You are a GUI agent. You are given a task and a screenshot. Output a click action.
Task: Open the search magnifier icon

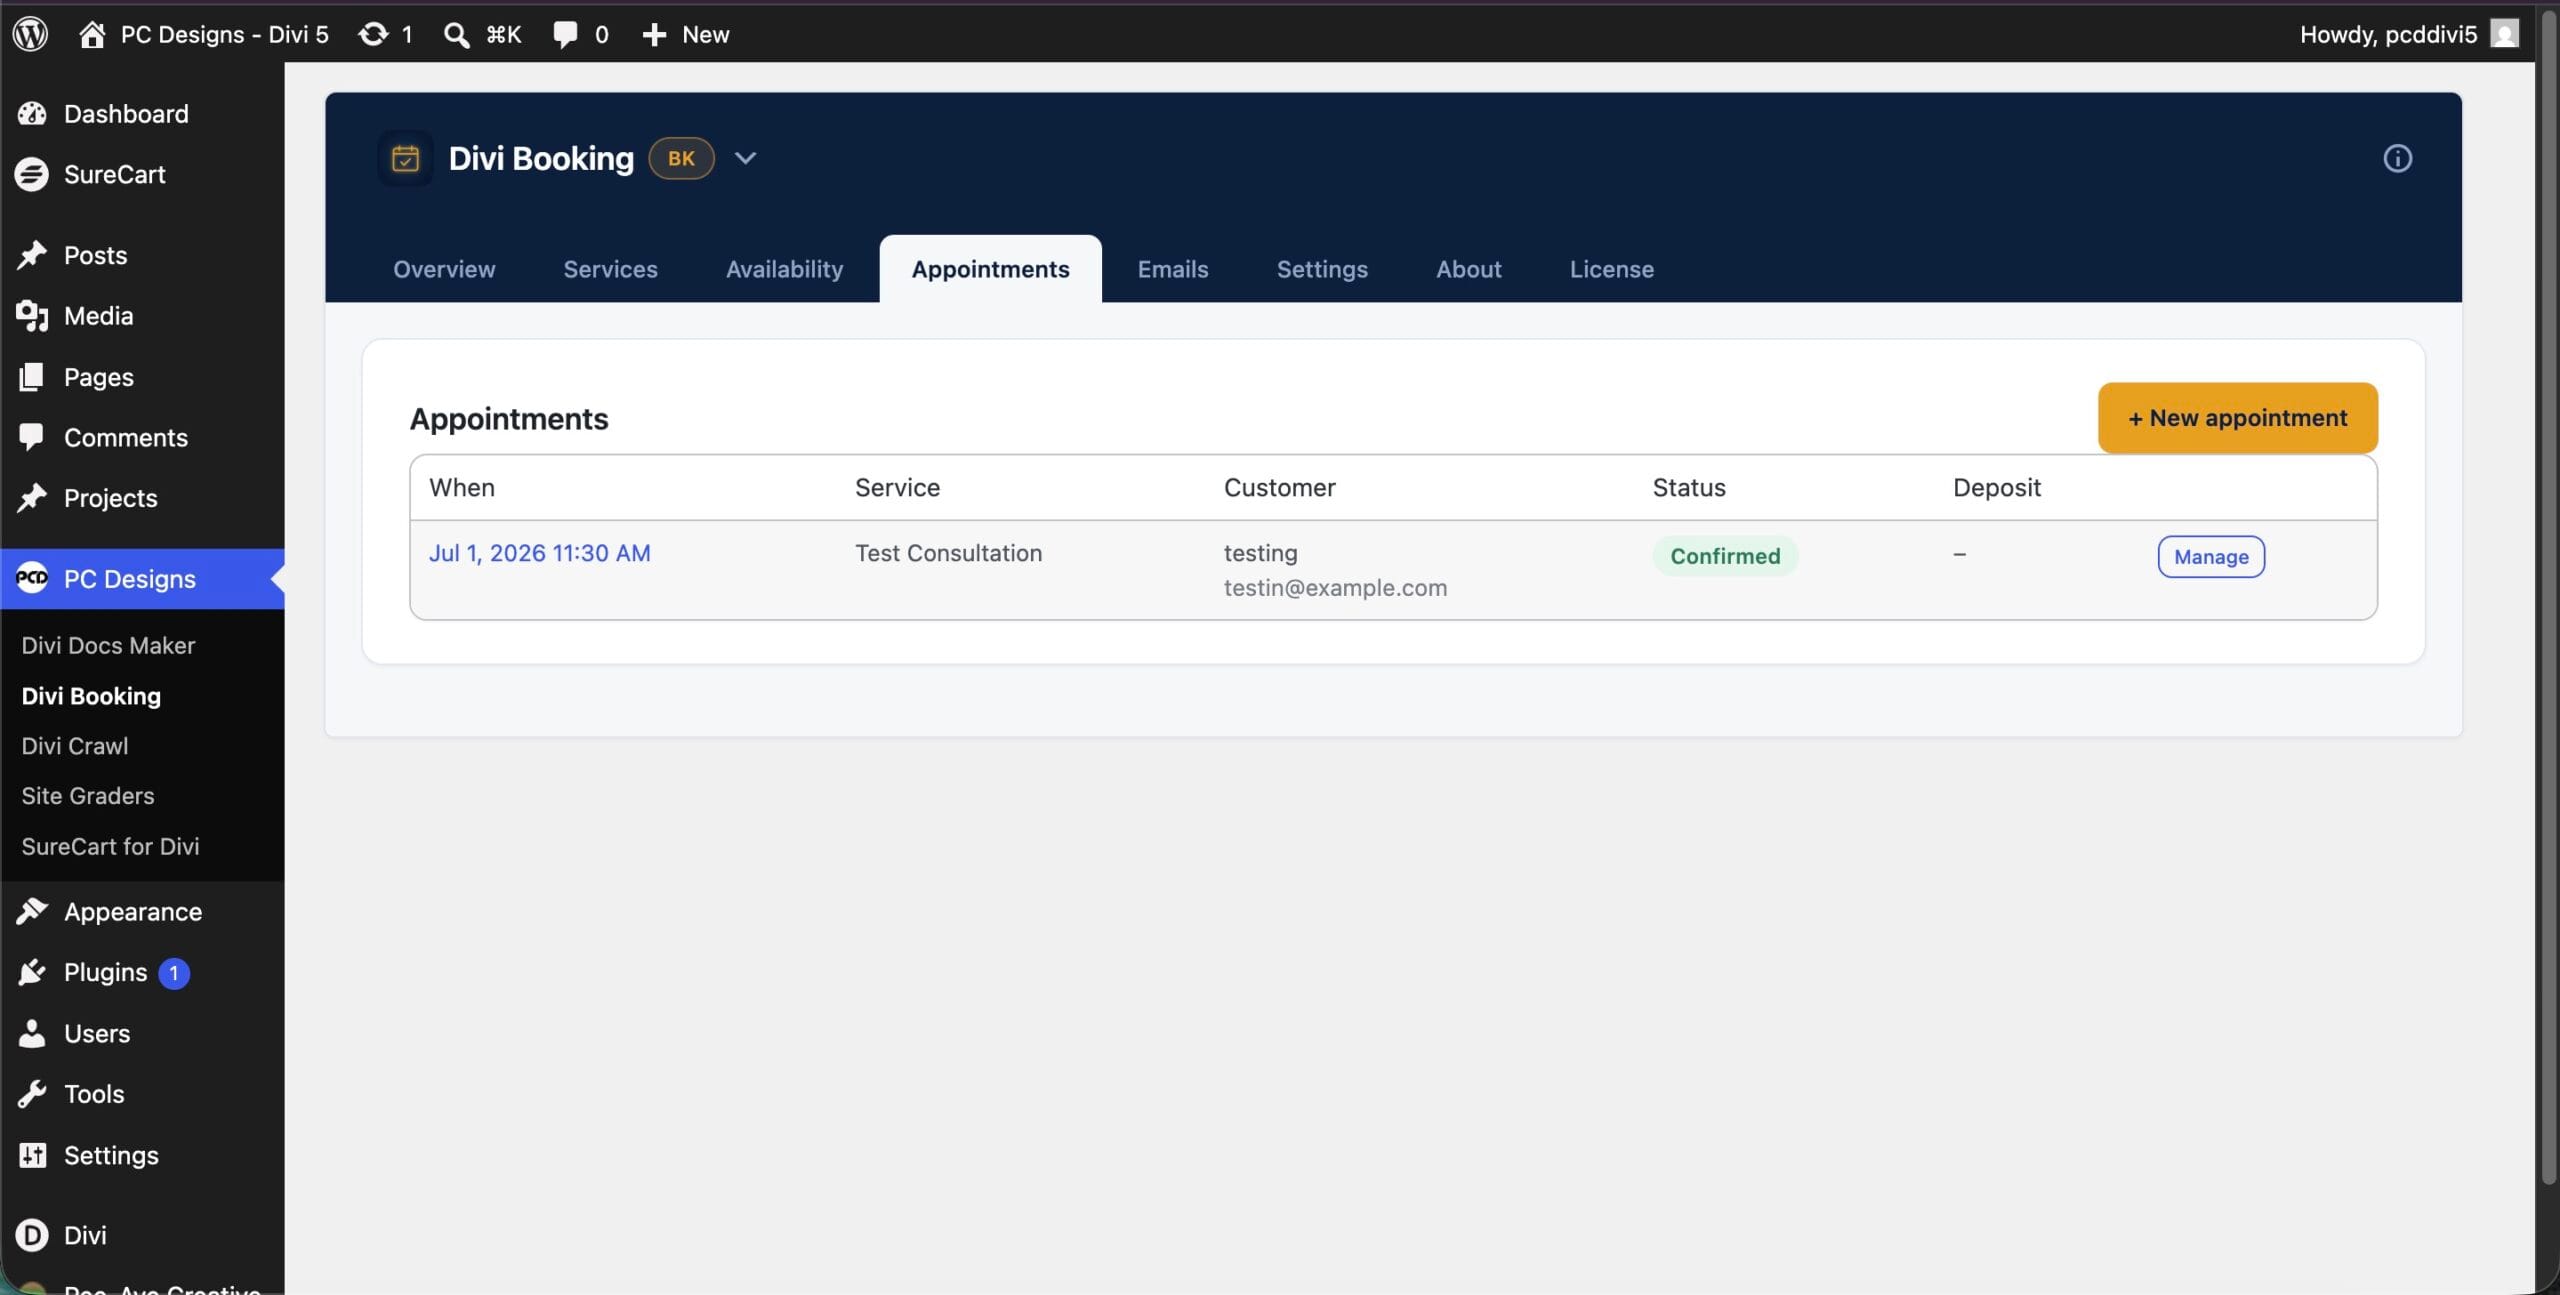456,35
